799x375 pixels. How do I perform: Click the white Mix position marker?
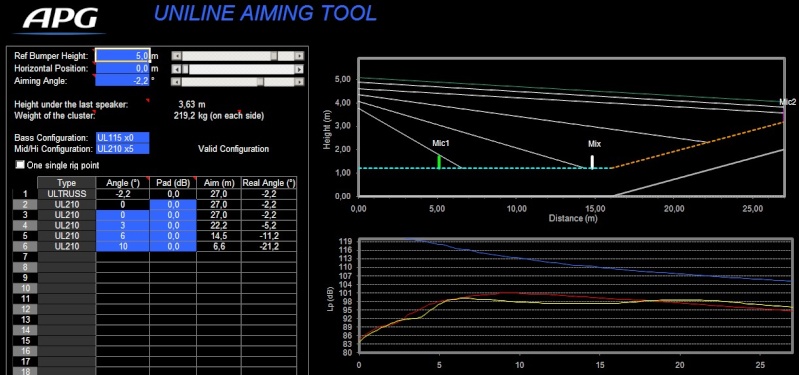click(592, 162)
